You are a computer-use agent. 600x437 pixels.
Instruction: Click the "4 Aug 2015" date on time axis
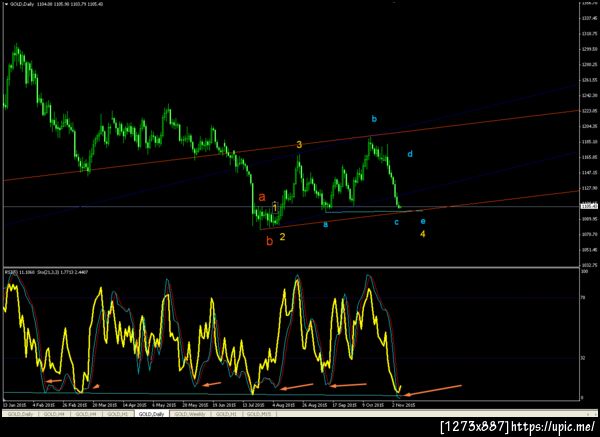pos(284,405)
